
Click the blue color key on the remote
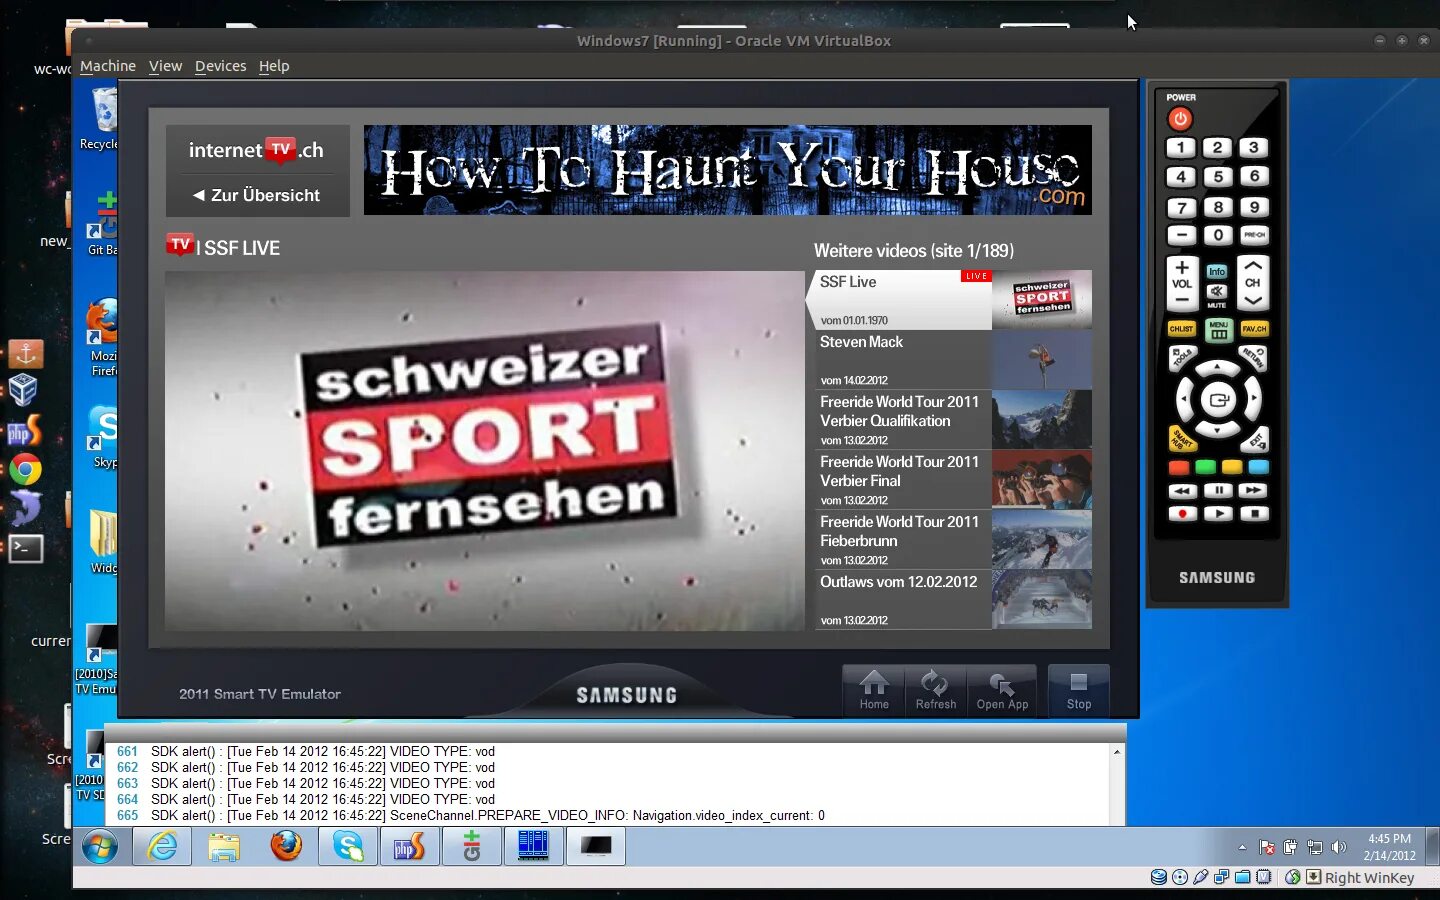pyautogui.click(x=1258, y=467)
